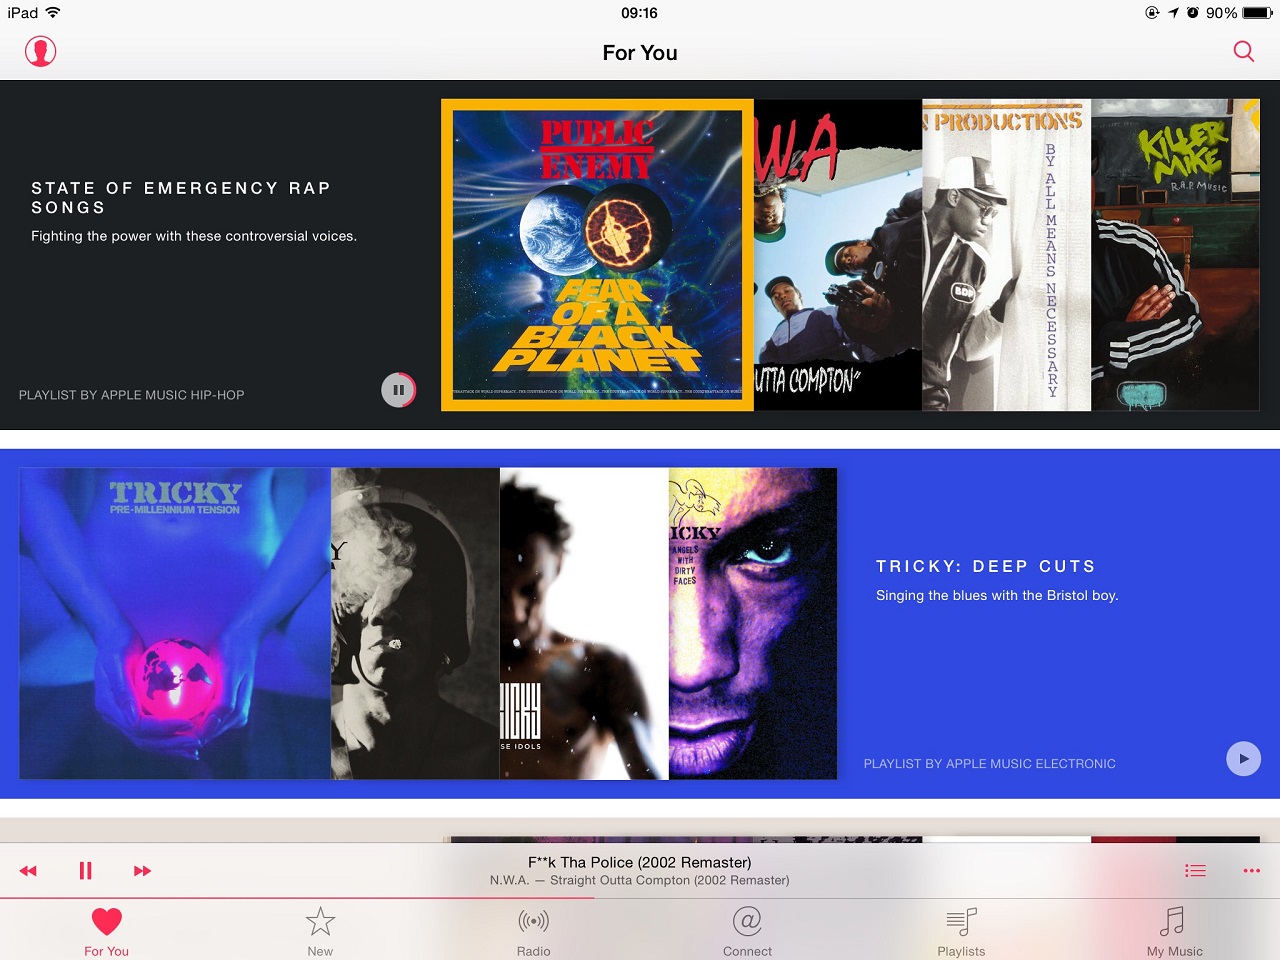Screen dimensions: 1280x960
Task: Click 'Playlist by Apple Music Hip-Hop' text
Action: (x=131, y=395)
